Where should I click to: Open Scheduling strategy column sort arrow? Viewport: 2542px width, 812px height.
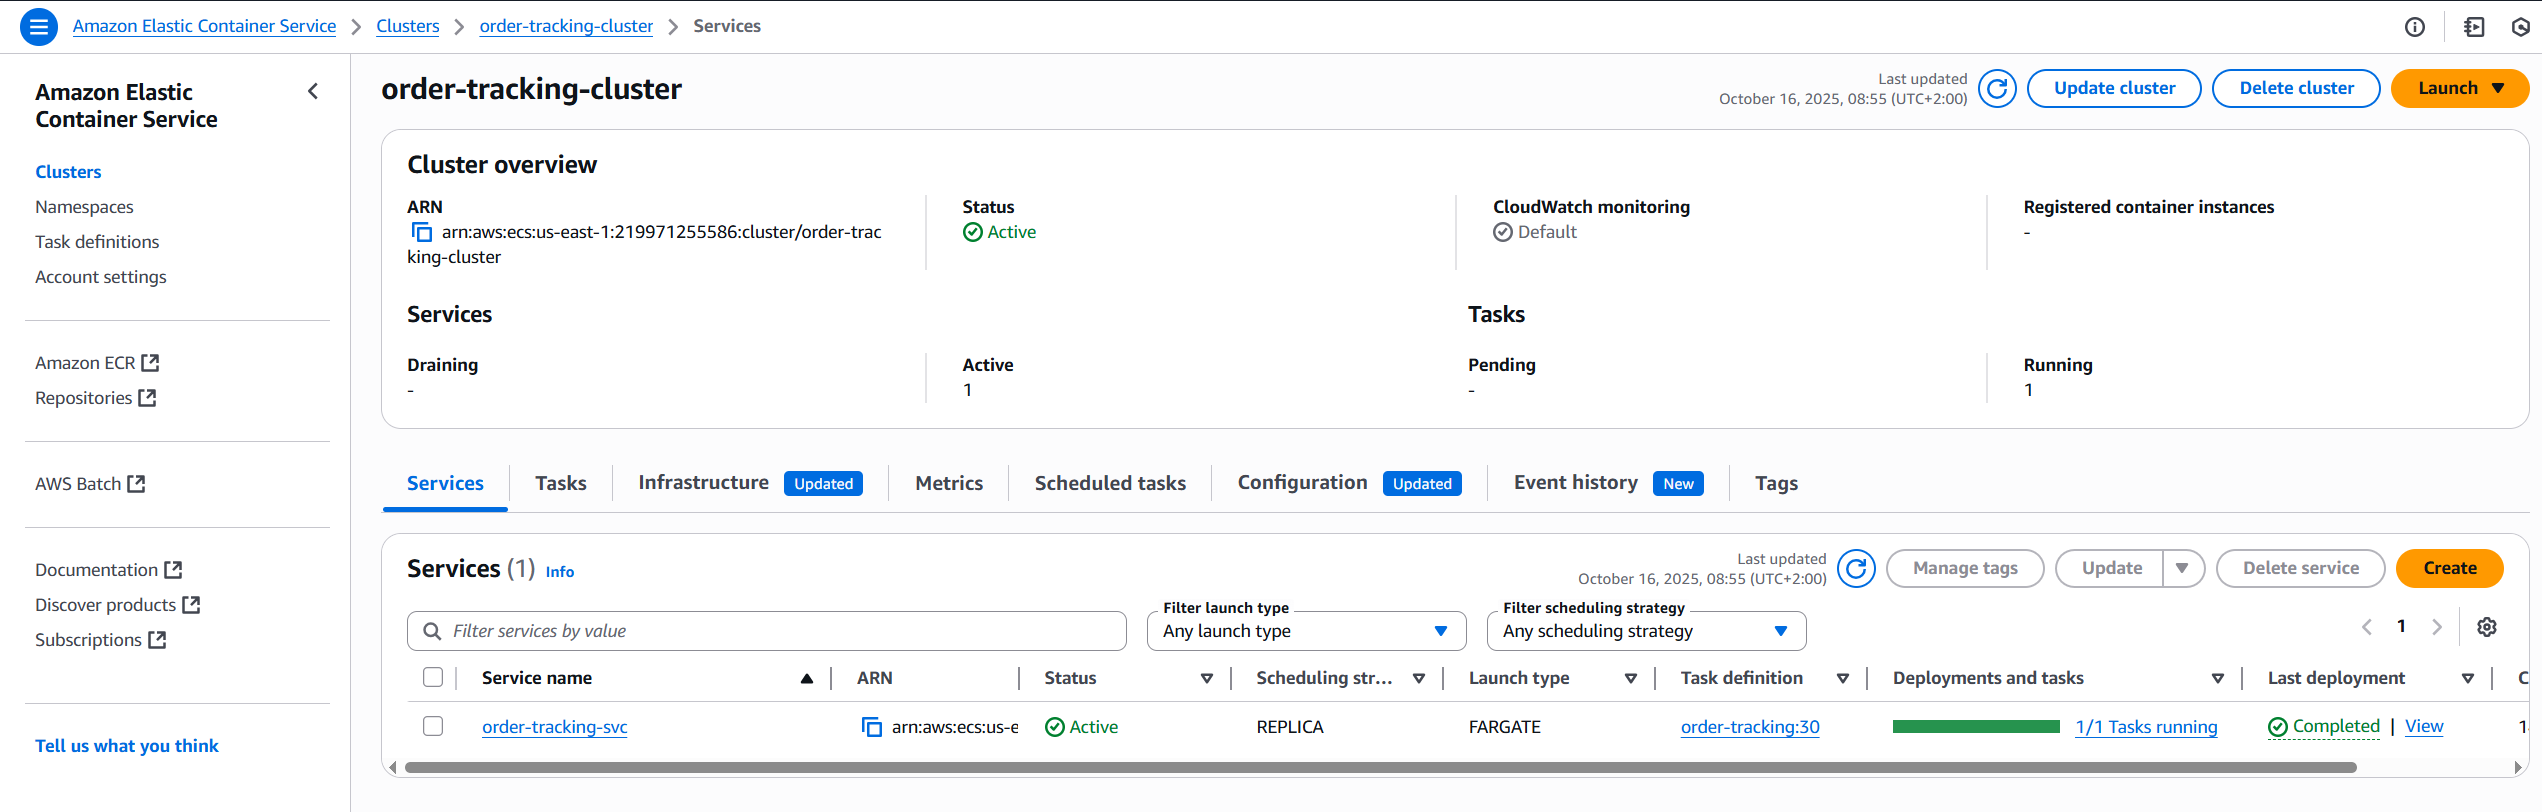(1419, 679)
